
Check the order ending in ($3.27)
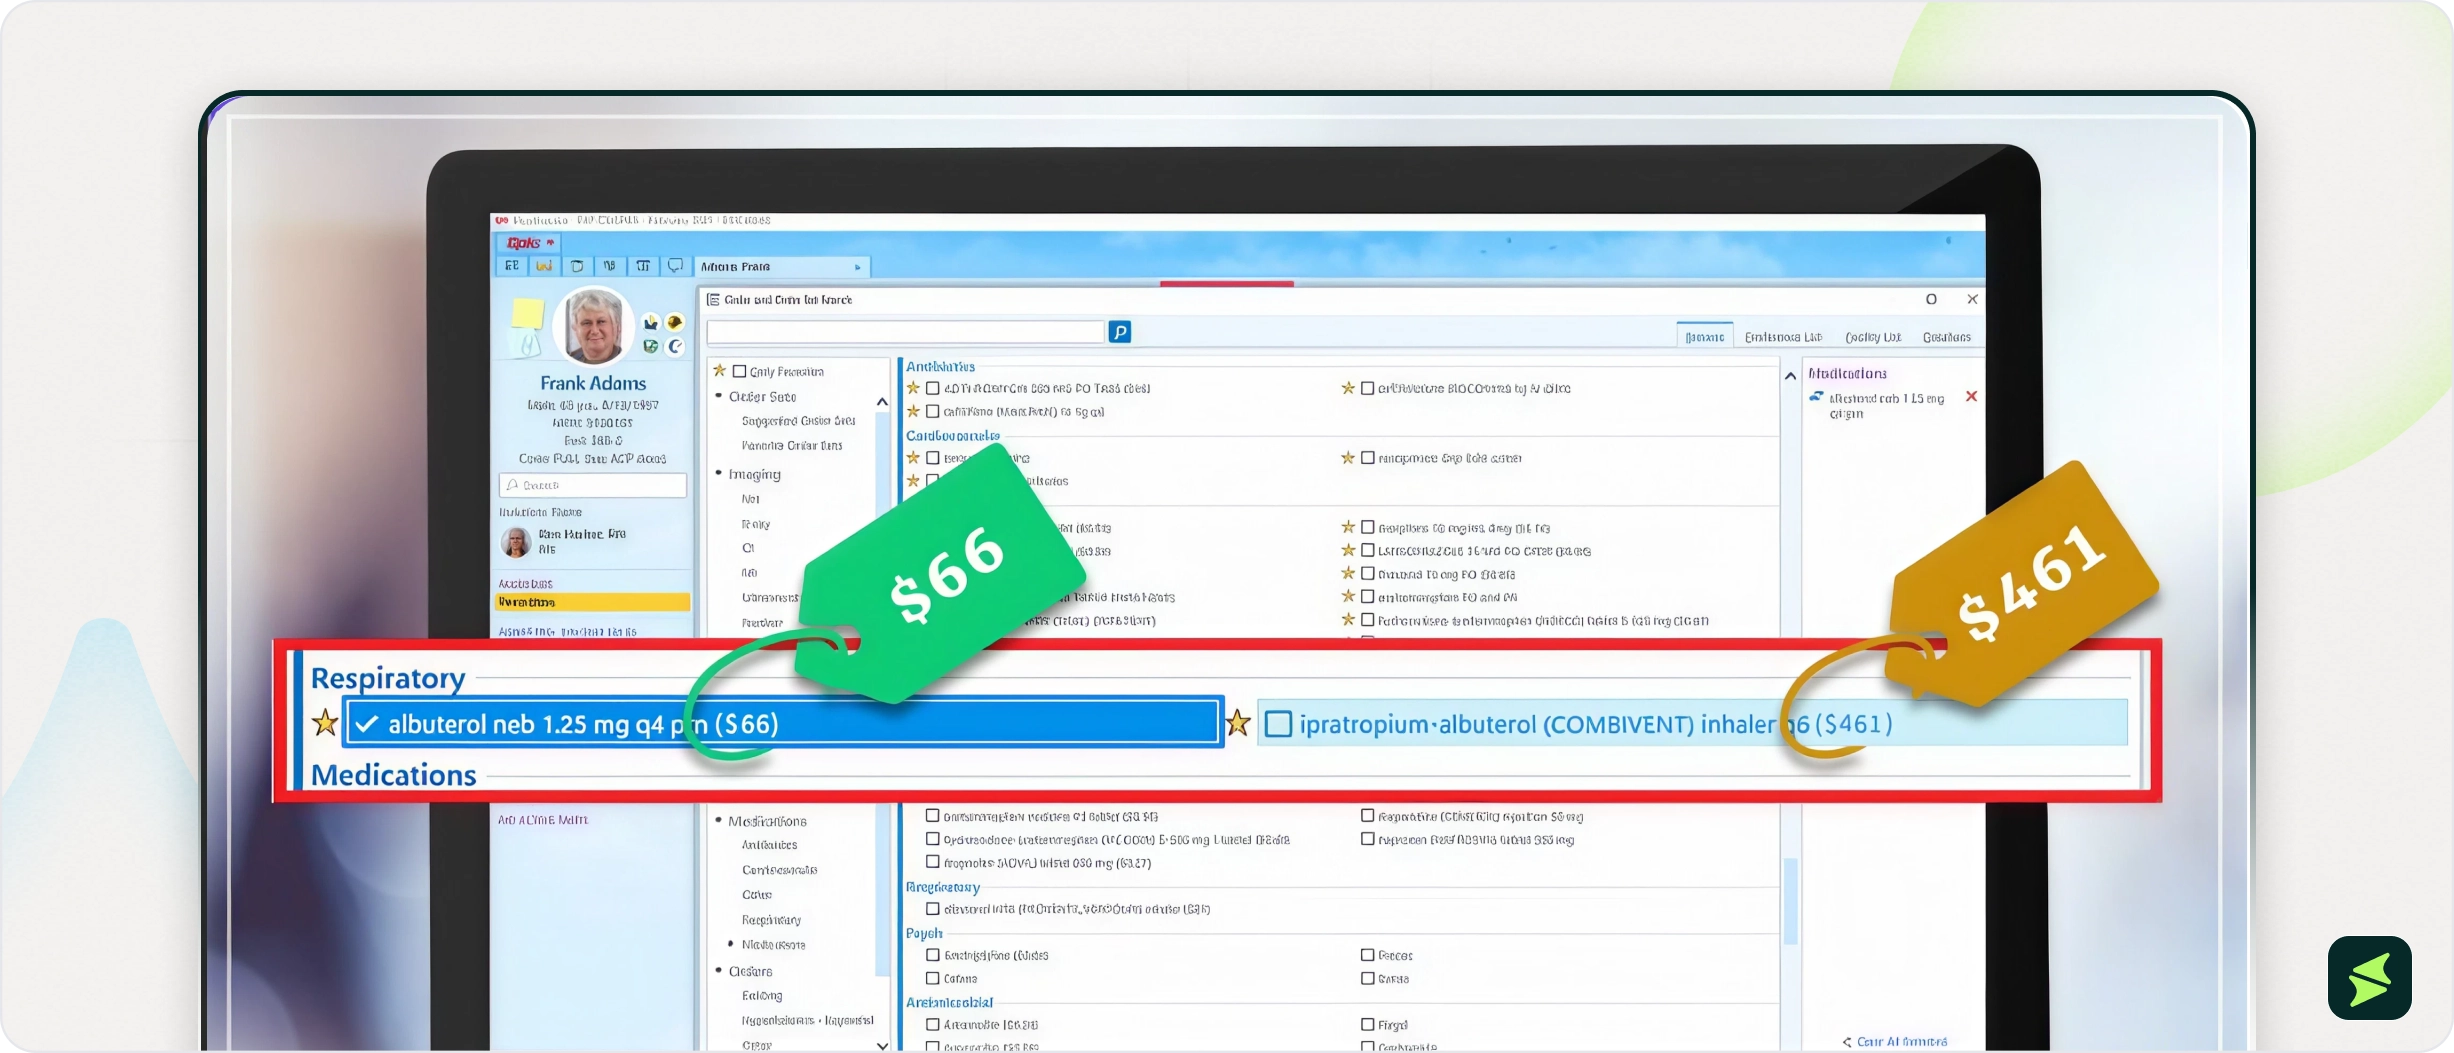click(x=933, y=862)
